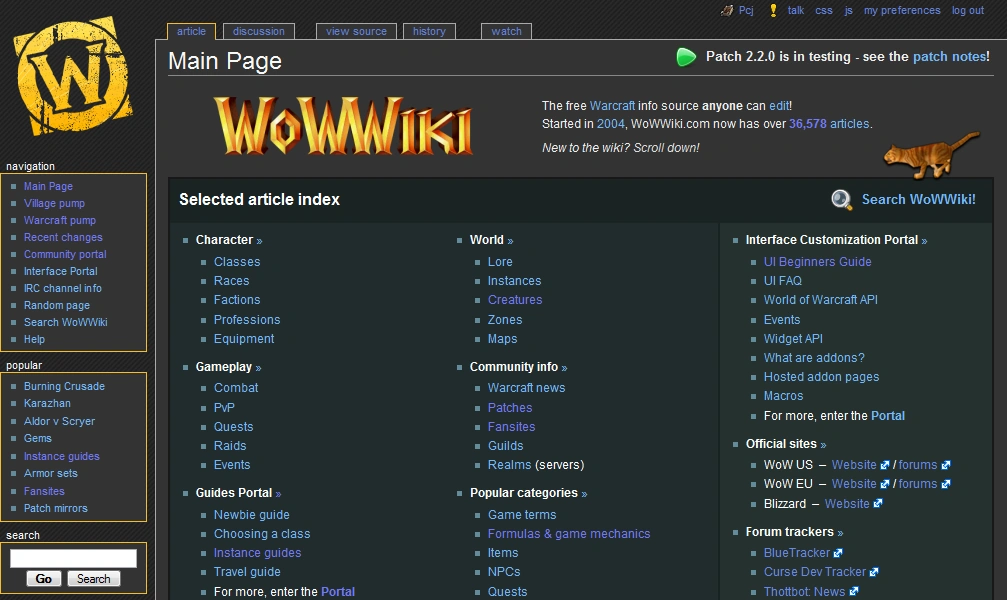Viewport: 1007px width, 600px height.
Task: Click external link icon after Thottbot News
Action: coord(854,592)
